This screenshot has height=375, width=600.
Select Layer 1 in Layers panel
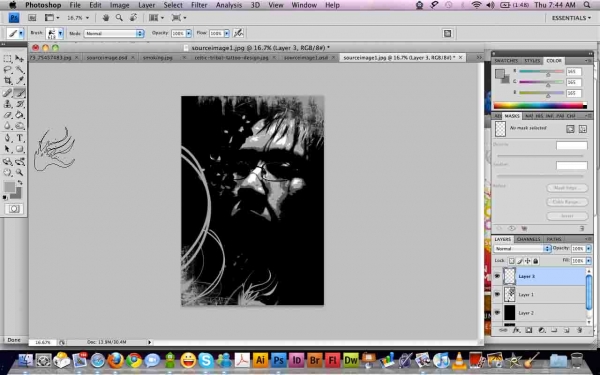tap(544, 294)
